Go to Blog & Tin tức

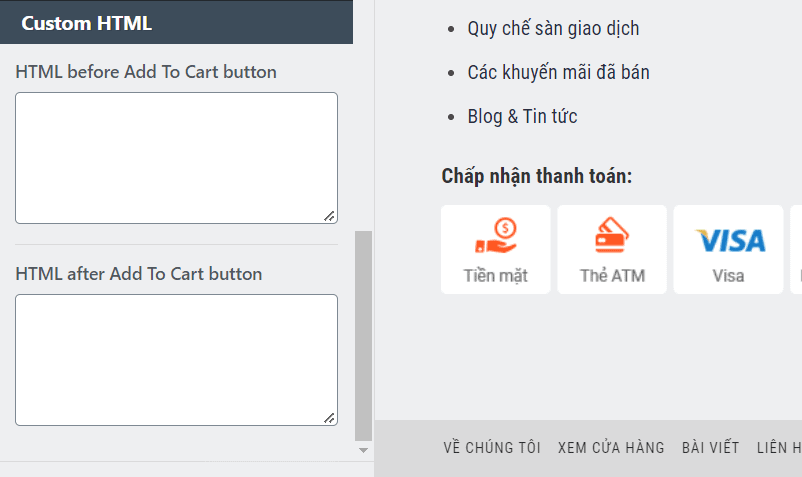tap(522, 116)
